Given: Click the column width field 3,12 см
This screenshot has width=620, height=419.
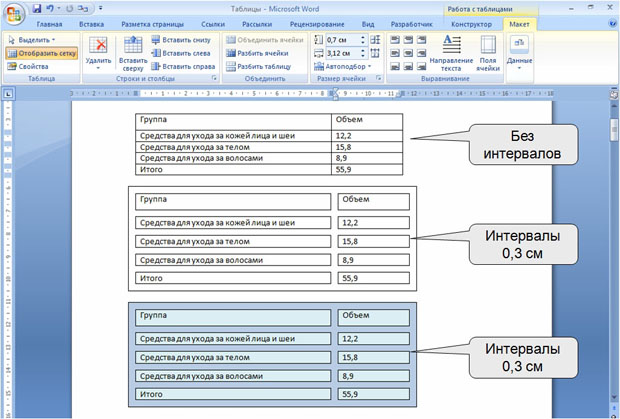Looking at the screenshot, I should (340, 52).
